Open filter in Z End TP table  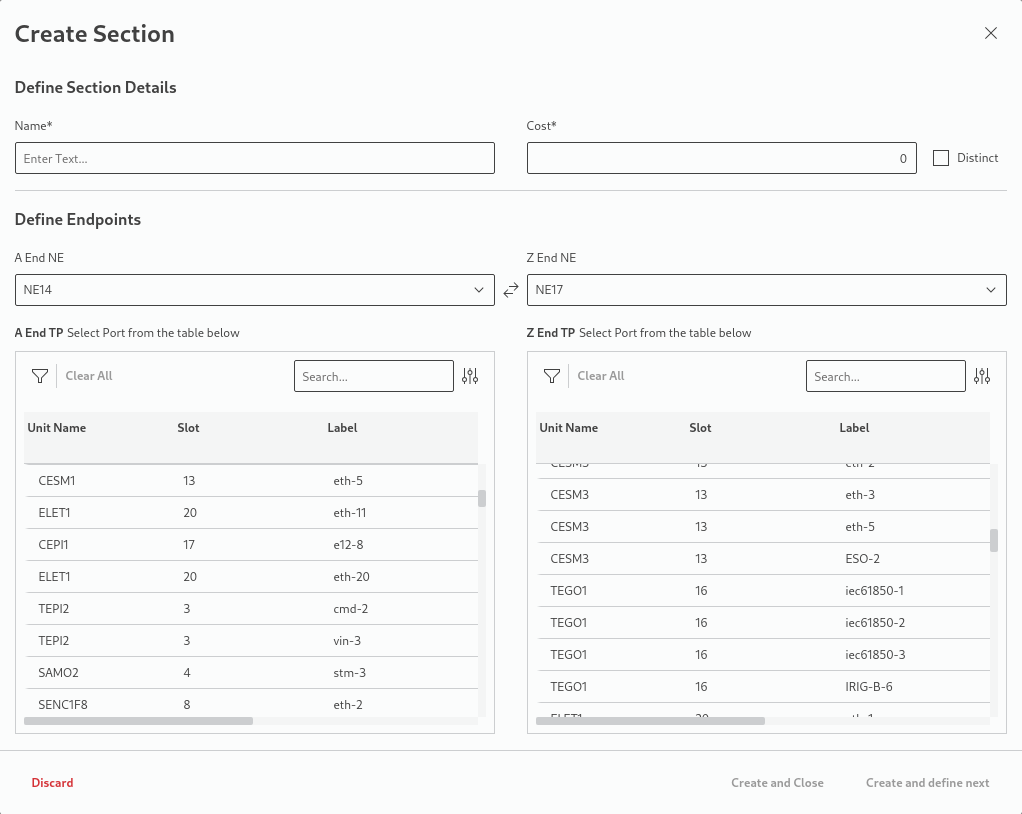[x=552, y=376]
